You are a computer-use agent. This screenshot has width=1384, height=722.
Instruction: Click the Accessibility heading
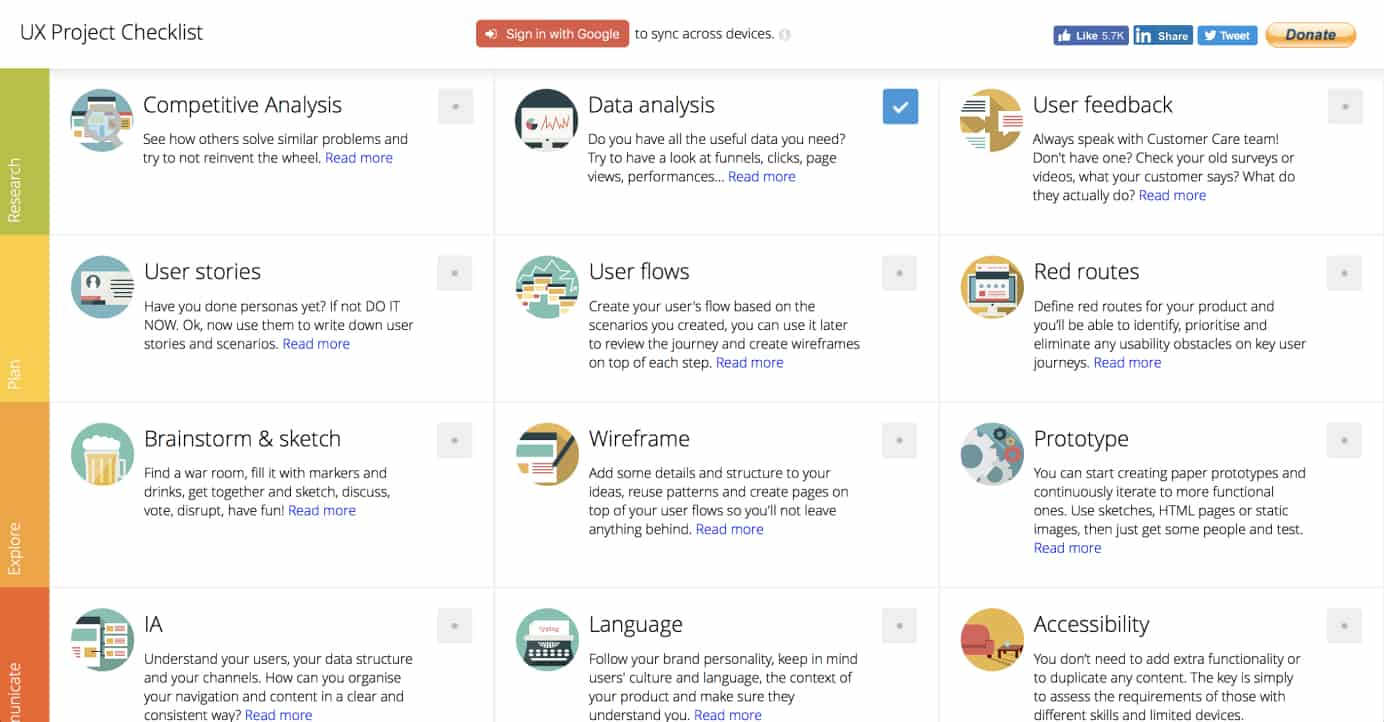point(1091,624)
